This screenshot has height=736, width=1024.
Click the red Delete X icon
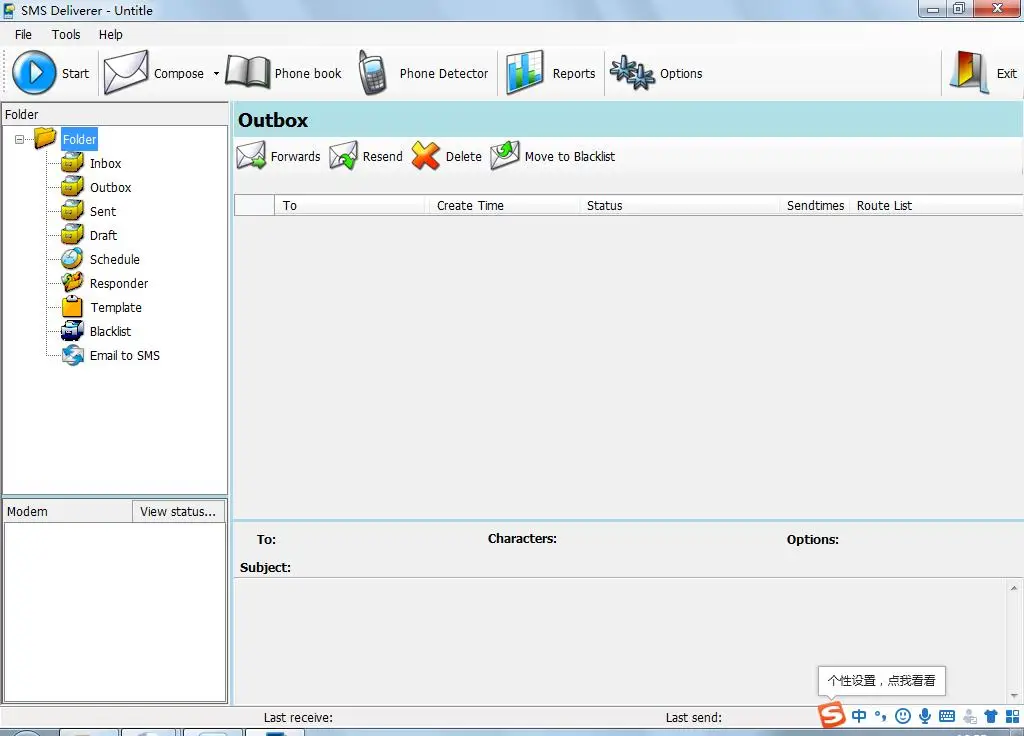[x=426, y=156]
